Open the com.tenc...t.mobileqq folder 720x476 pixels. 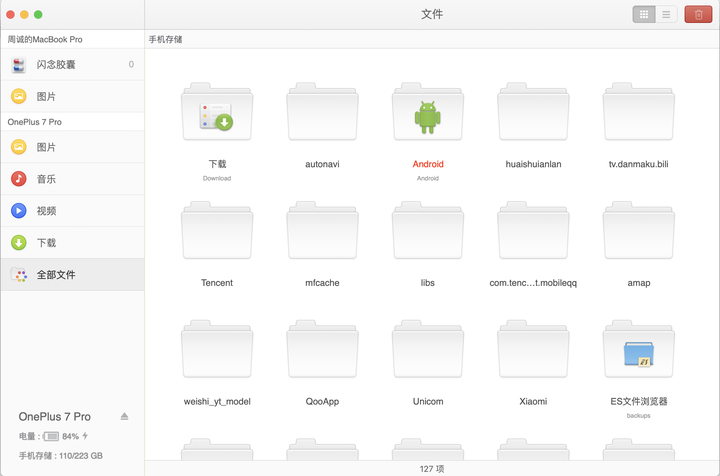tap(533, 230)
